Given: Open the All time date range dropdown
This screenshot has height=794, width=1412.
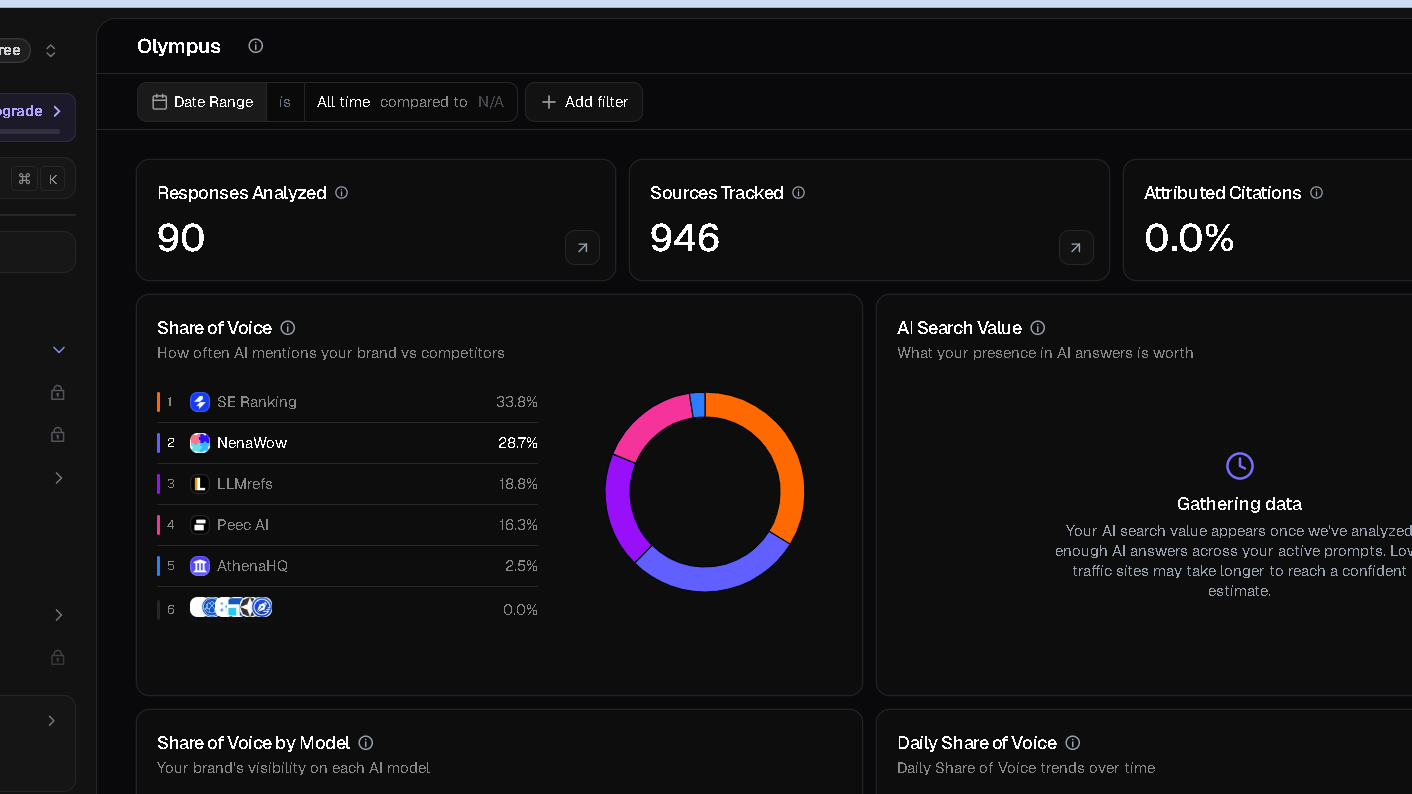Looking at the screenshot, I should [x=343, y=102].
